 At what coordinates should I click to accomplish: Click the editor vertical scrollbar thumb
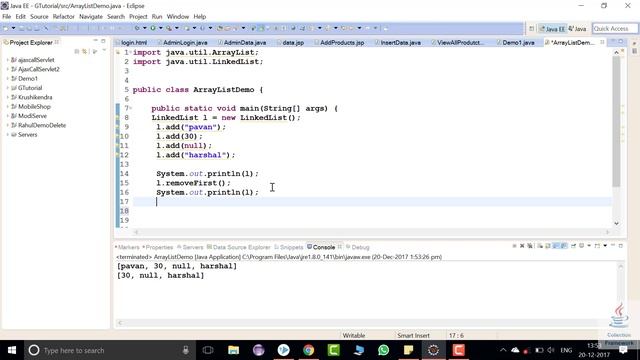(616, 122)
